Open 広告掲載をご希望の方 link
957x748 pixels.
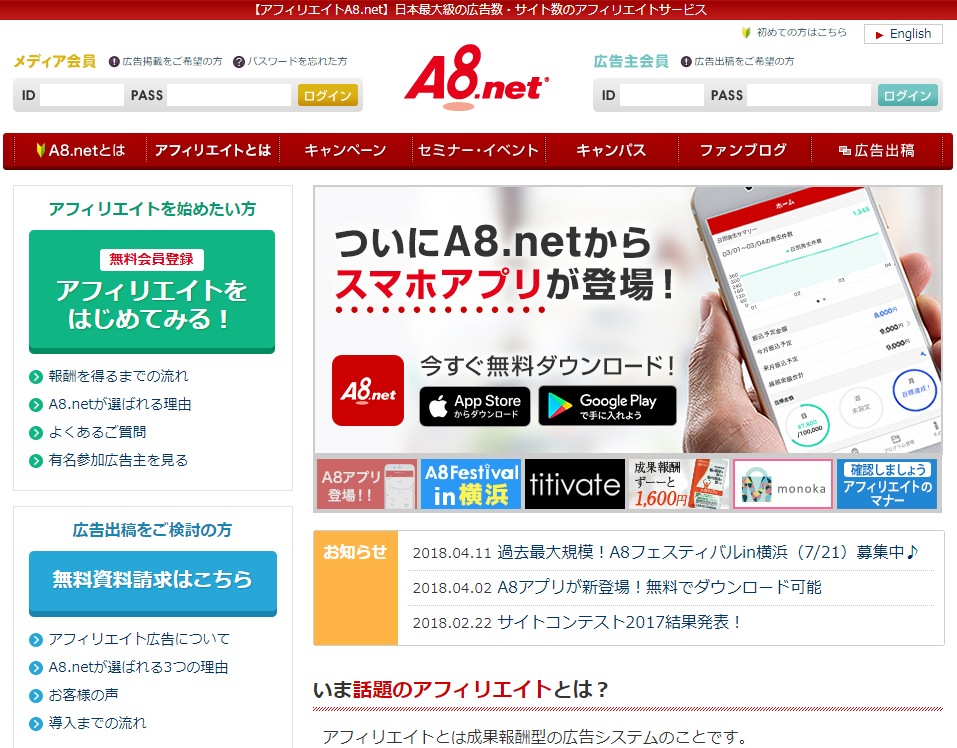[172, 62]
